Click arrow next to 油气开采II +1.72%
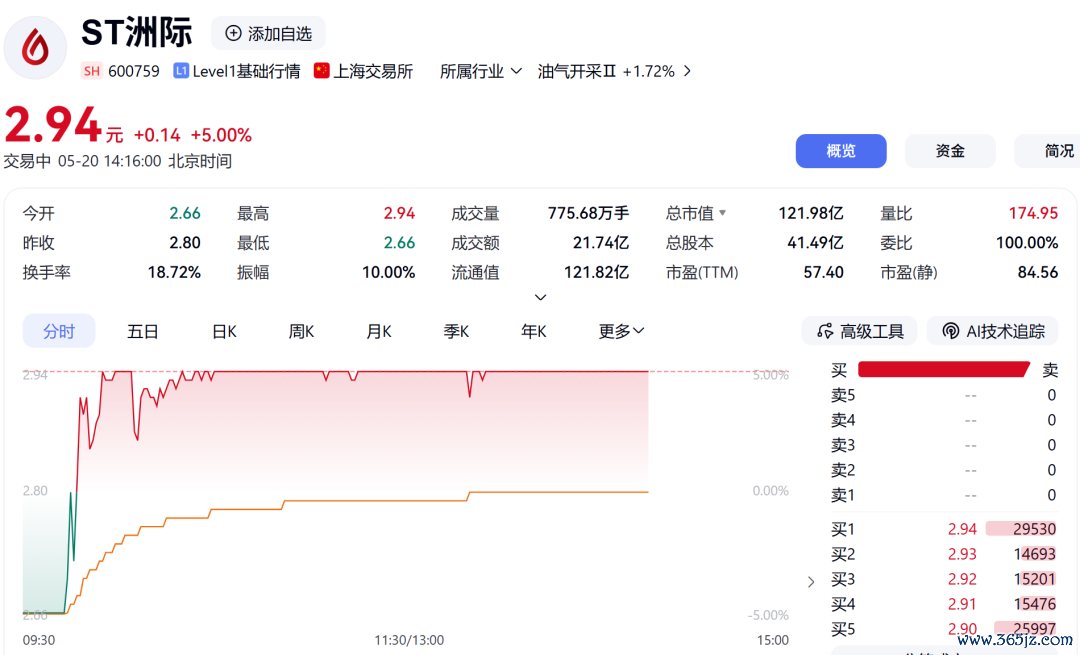Screen dimensions: 1080x655 coord(687,71)
